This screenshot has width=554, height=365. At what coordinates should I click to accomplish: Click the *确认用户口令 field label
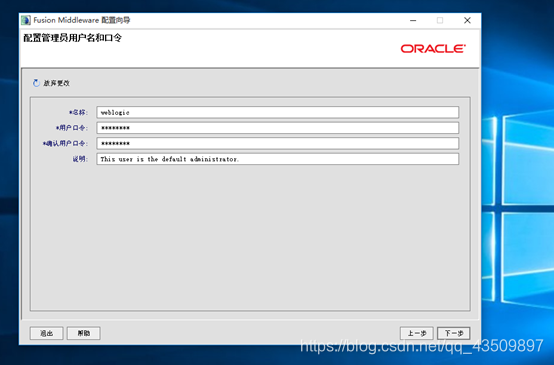(x=65, y=143)
